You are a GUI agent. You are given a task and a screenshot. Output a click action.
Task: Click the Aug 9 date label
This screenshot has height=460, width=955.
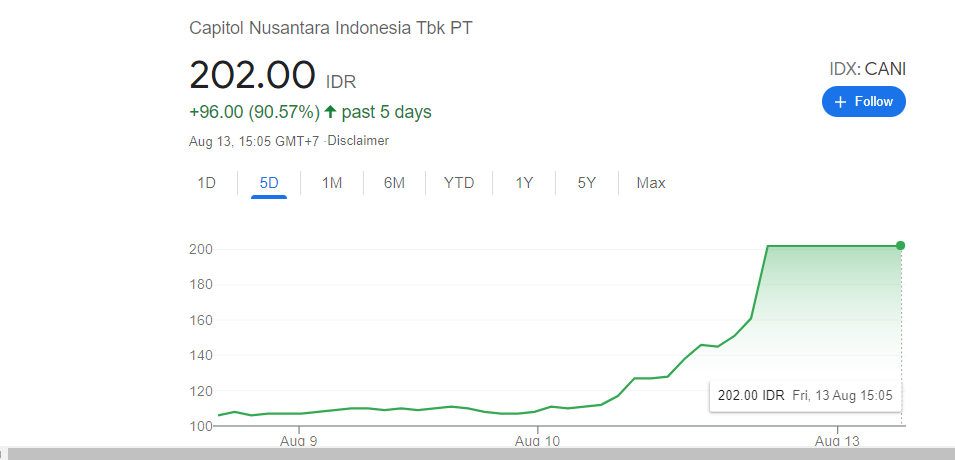coord(299,440)
